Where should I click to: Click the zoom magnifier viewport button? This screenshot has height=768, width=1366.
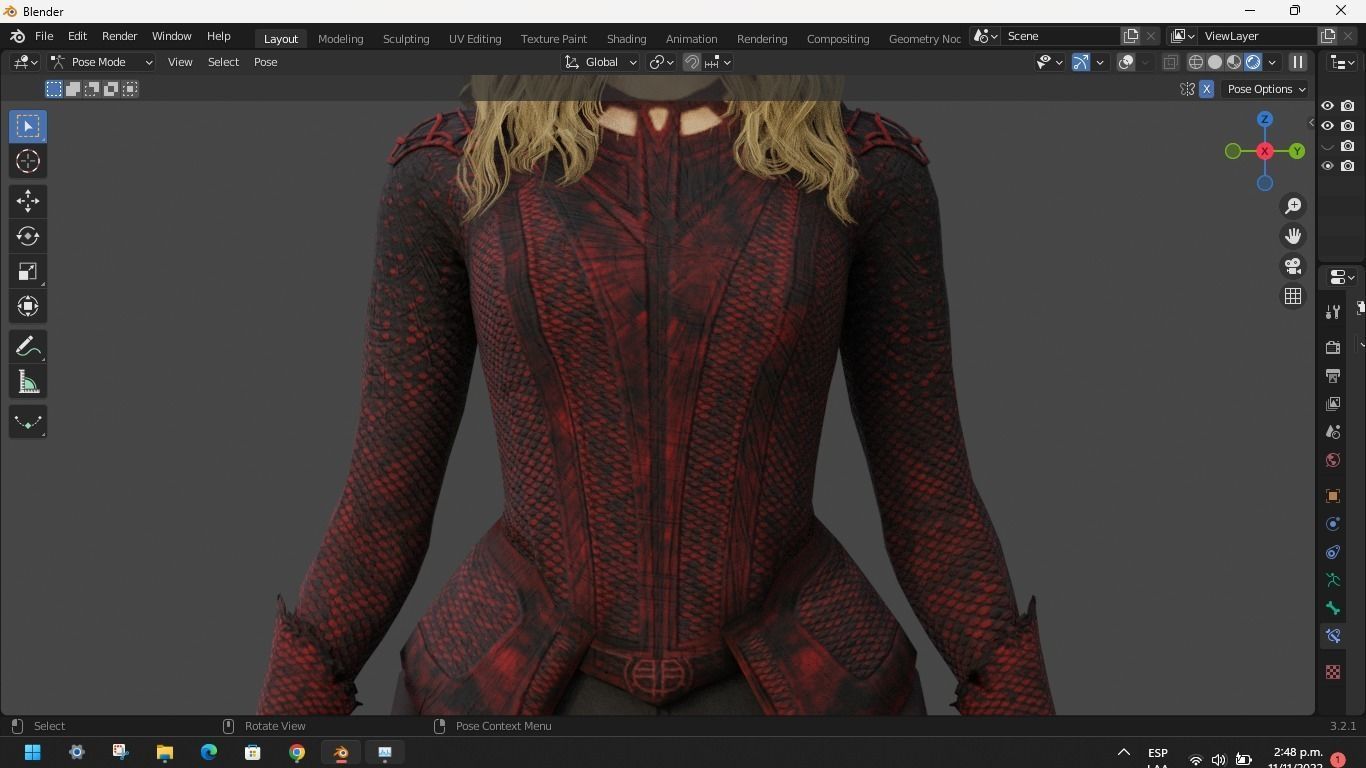(1293, 206)
